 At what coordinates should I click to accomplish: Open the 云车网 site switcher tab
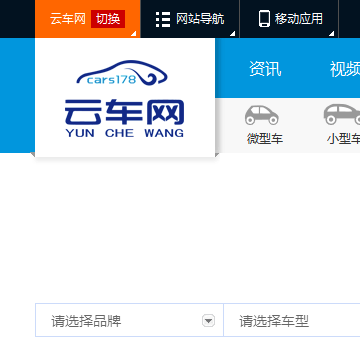point(88,19)
